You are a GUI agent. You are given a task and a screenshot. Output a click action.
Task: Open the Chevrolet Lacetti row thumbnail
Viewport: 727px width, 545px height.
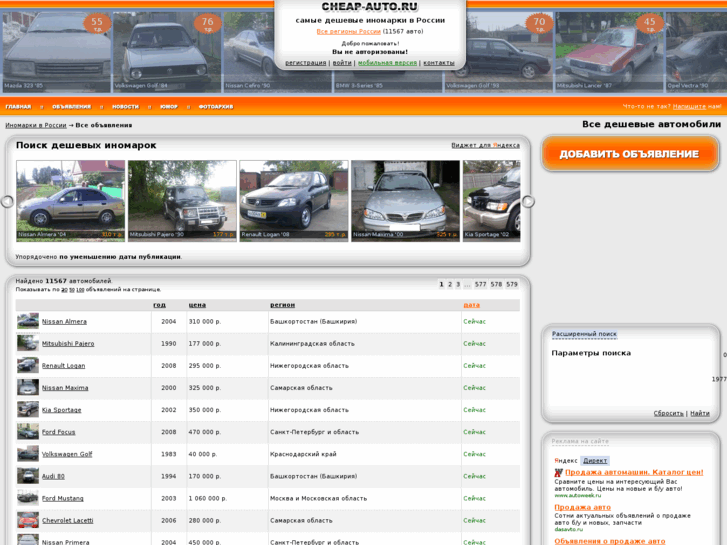[28, 520]
